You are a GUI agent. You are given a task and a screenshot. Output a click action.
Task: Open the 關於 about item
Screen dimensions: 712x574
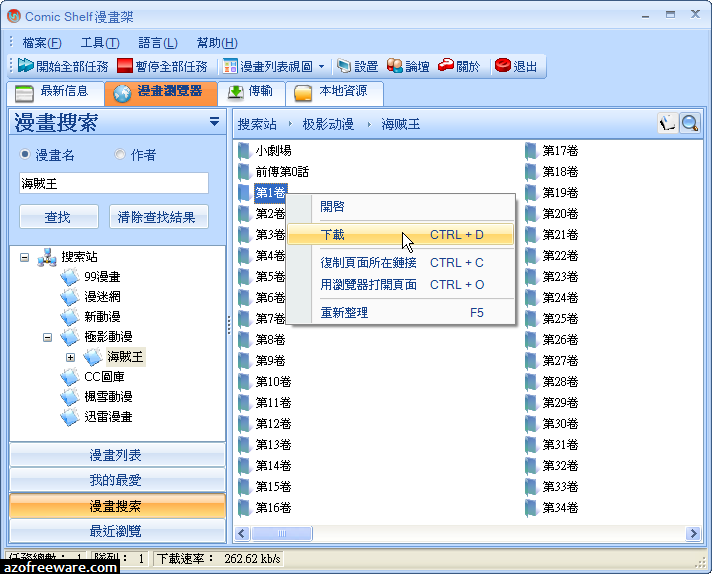pos(459,66)
